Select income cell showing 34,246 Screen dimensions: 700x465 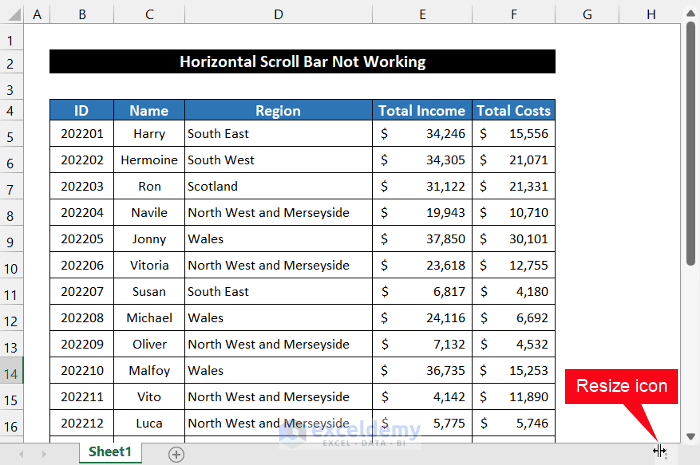point(422,133)
